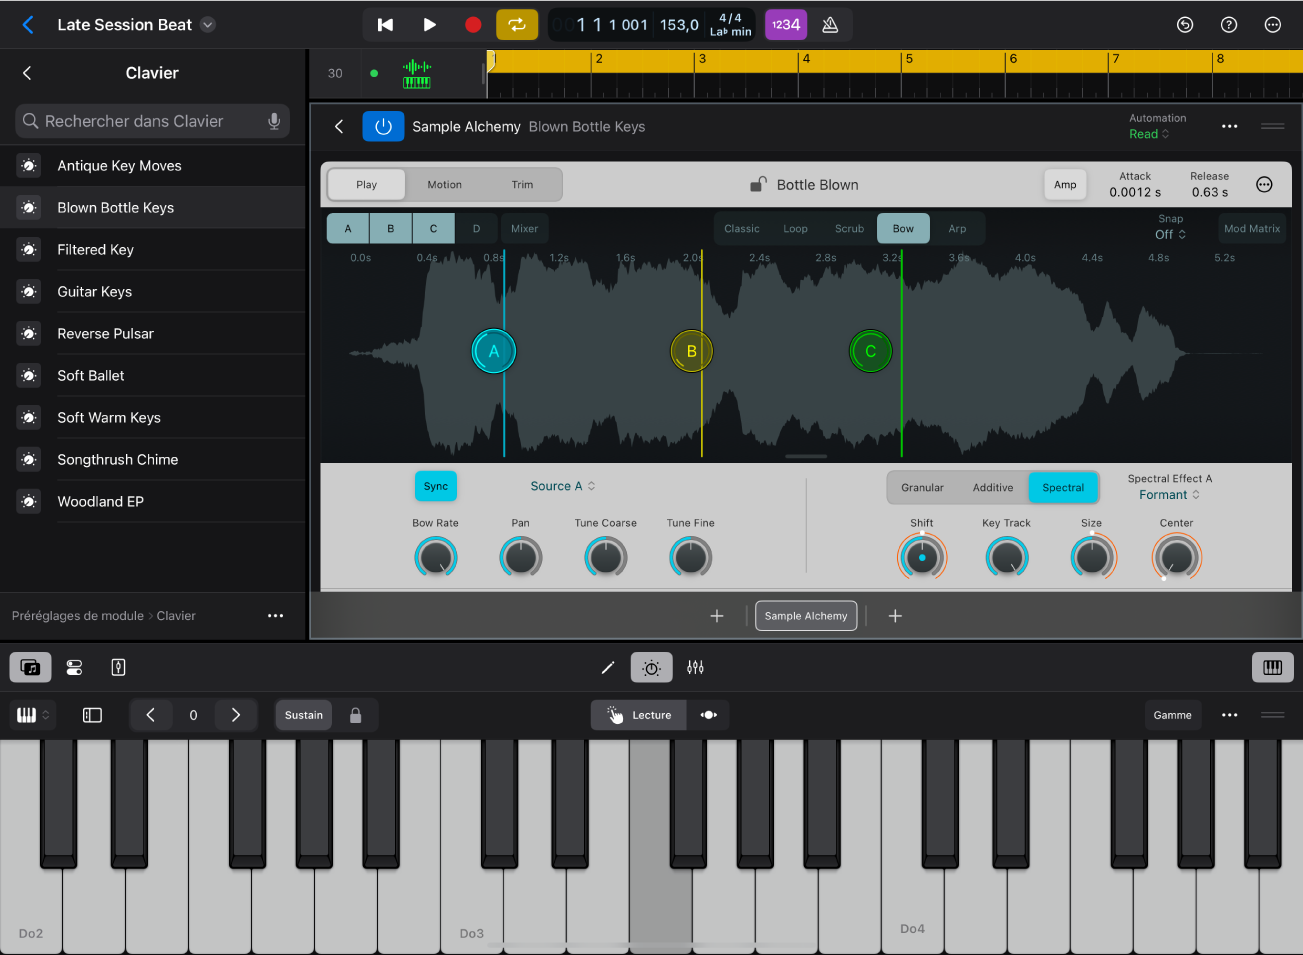The image size is (1303, 955).
Task: Select the Antique Key Moves preset
Action: click(x=152, y=166)
